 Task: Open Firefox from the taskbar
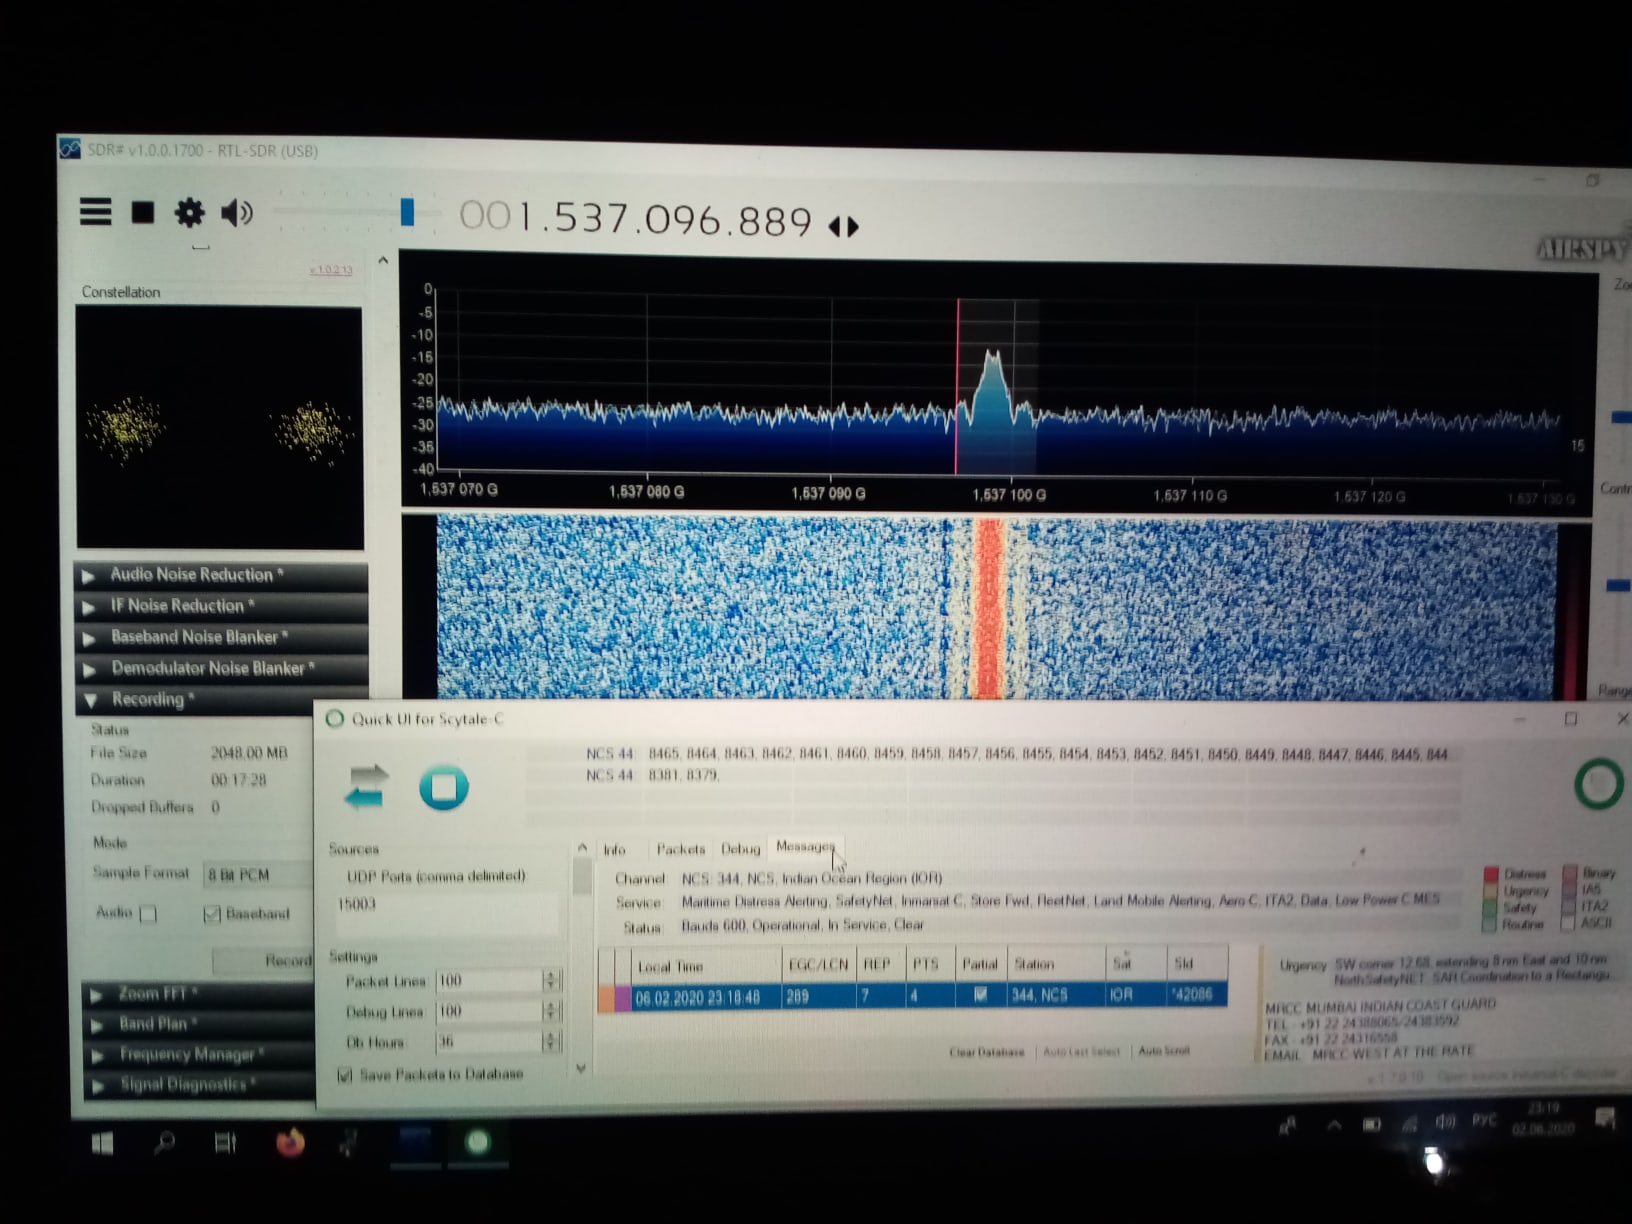[x=290, y=1142]
